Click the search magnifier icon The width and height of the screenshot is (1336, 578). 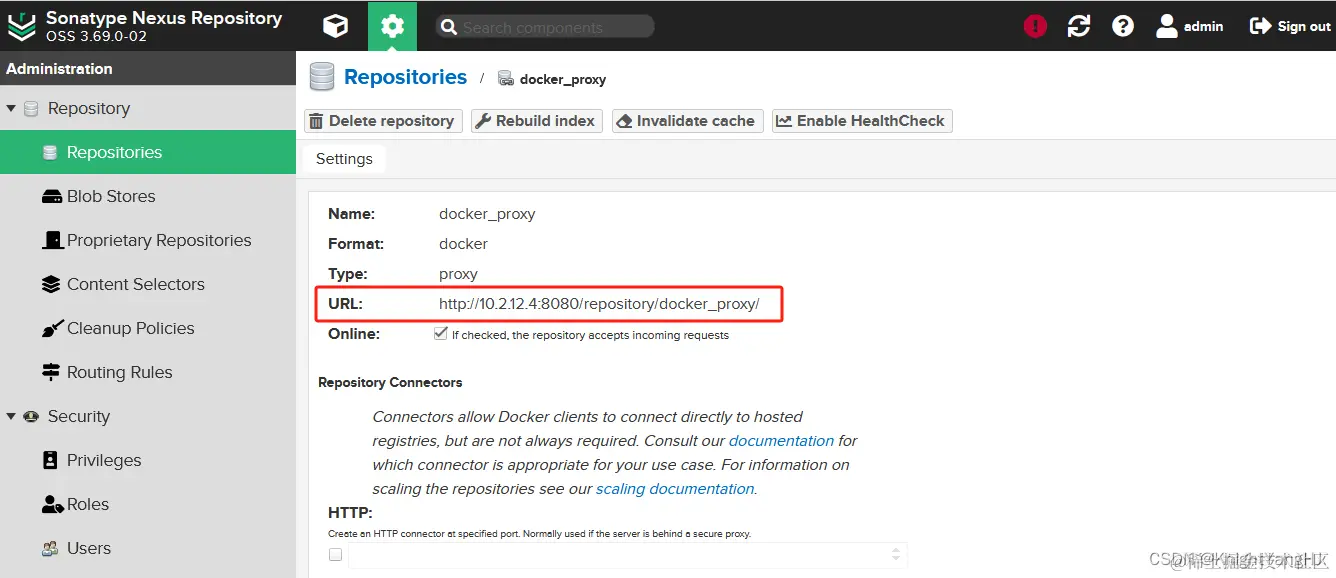449,27
